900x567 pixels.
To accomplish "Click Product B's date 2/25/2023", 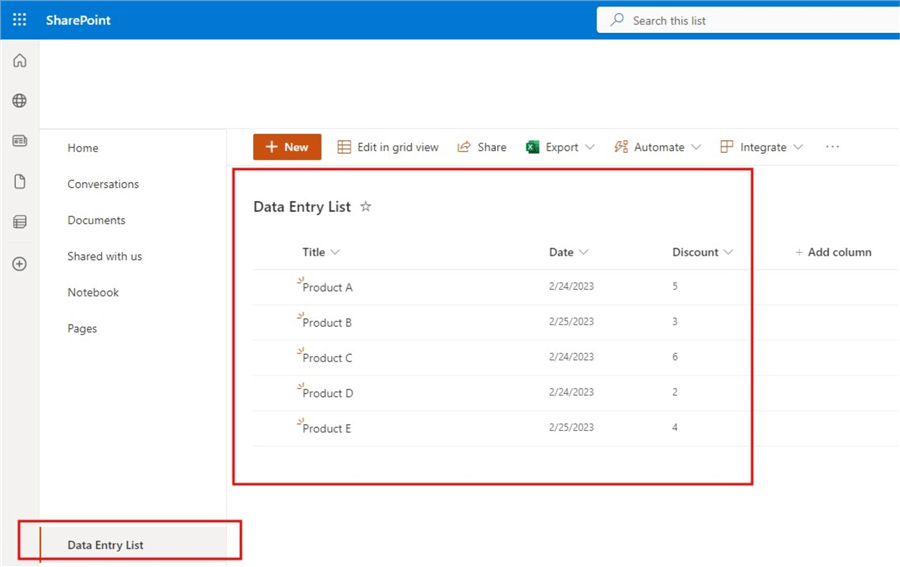I will pyautogui.click(x=571, y=321).
